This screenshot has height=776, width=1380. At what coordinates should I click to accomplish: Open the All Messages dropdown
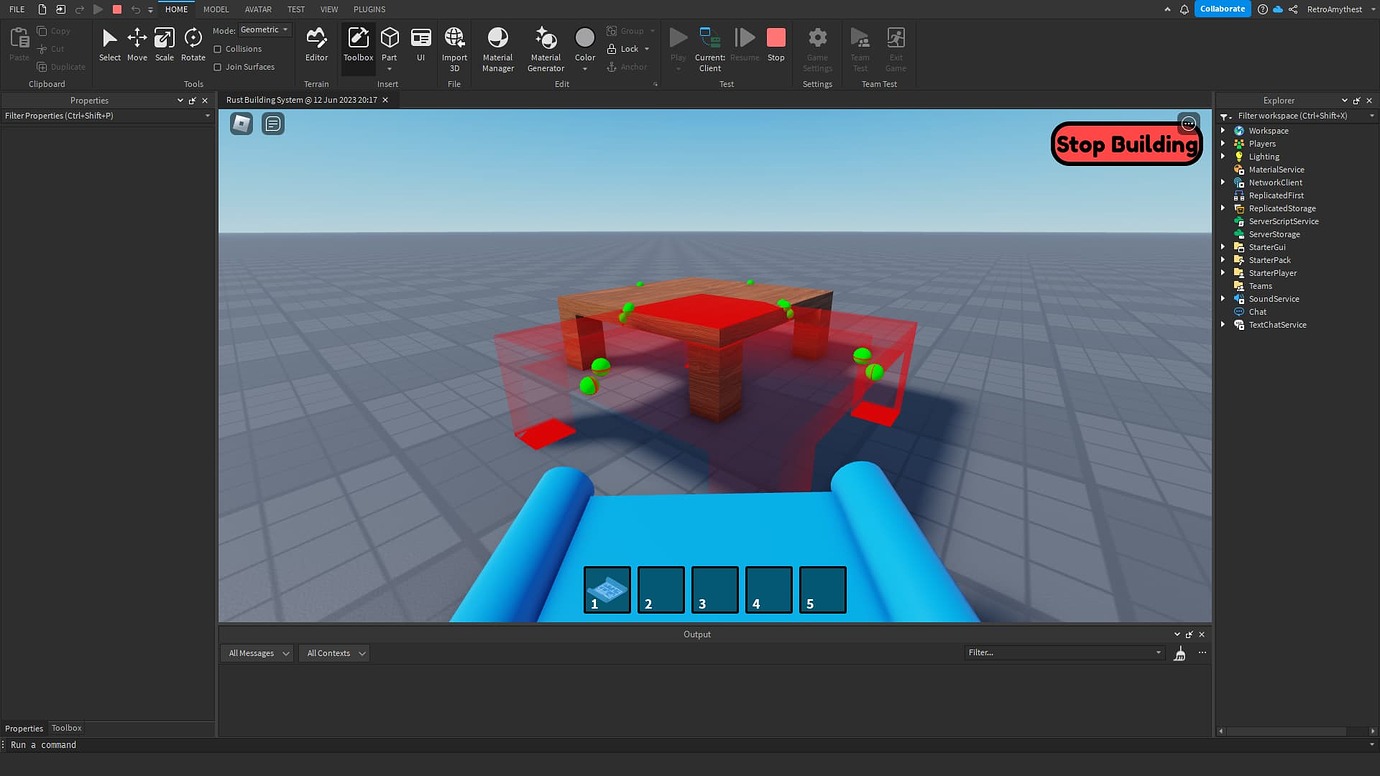[x=257, y=653]
